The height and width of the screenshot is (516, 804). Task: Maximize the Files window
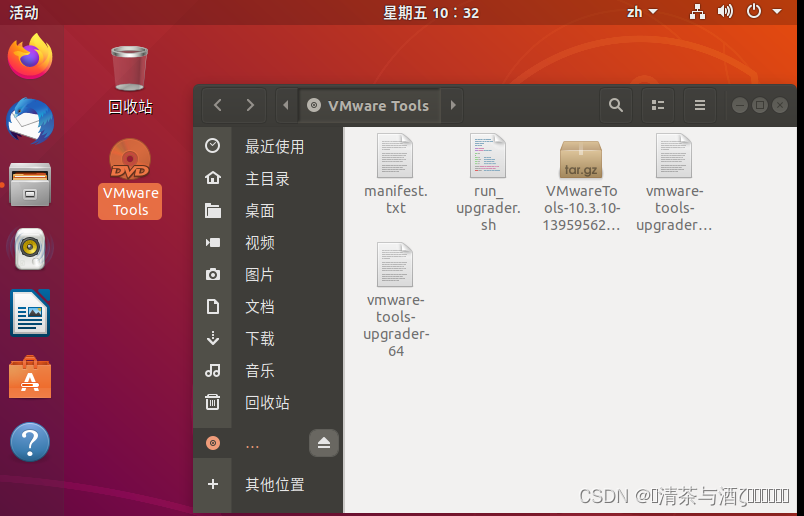pos(760,105)
